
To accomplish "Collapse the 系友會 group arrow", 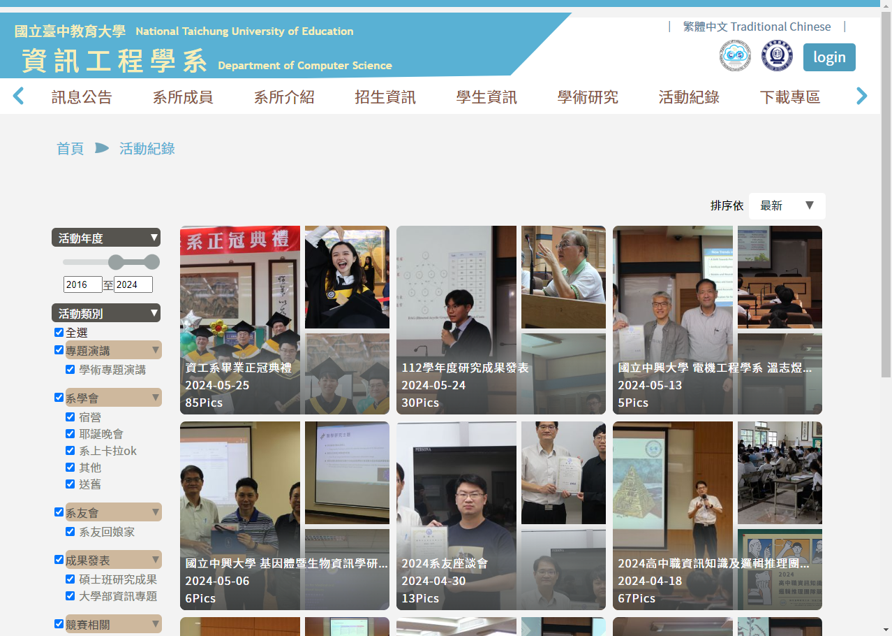I will pos(155,512).
